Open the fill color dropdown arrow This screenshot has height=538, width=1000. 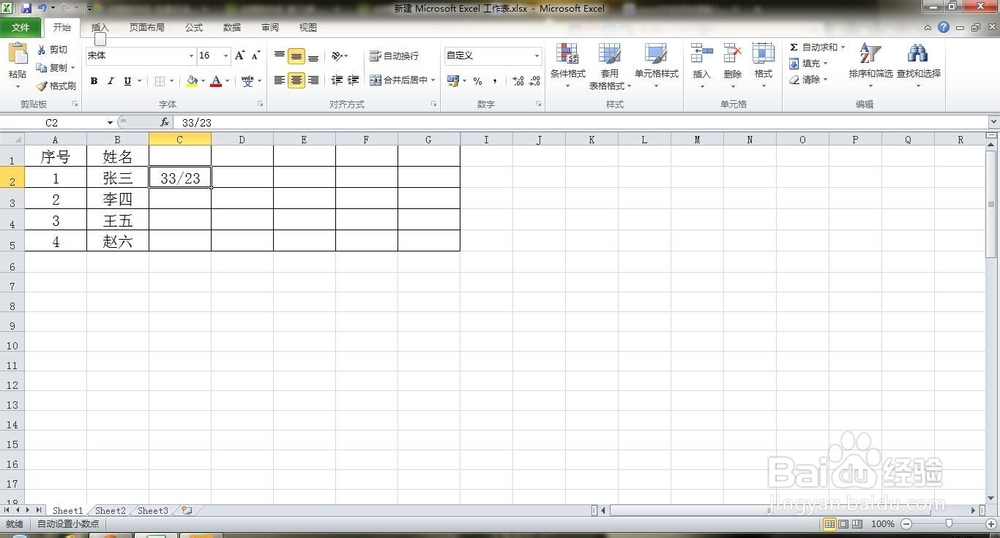click(x=203, y=81)
